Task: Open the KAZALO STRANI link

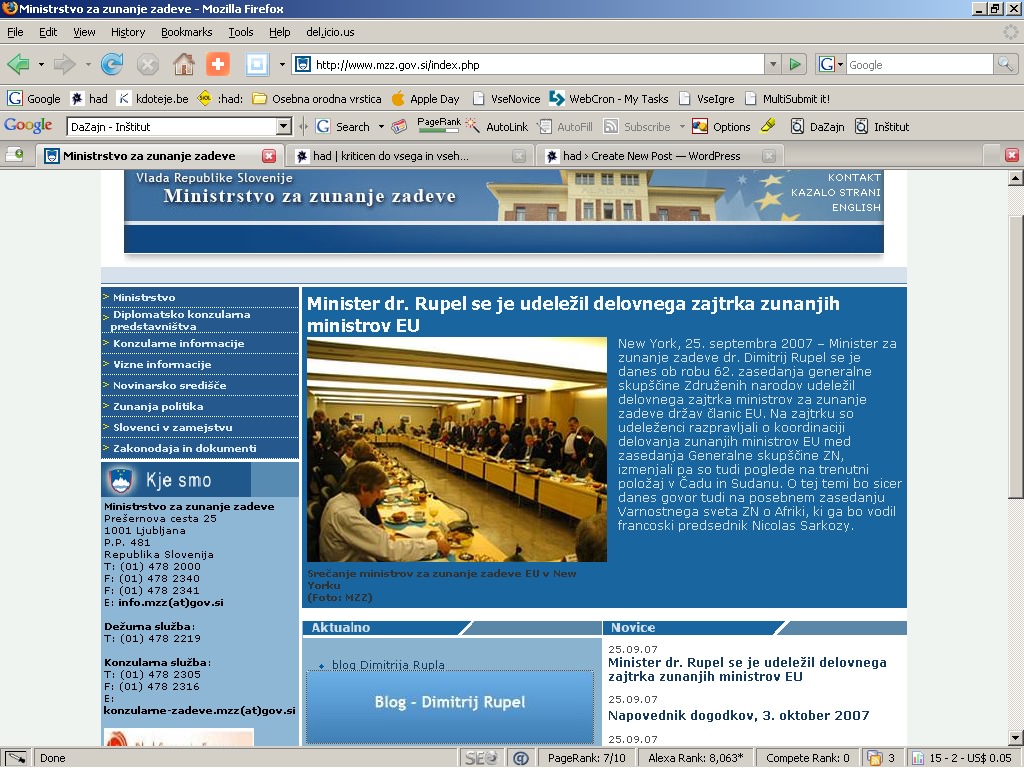Action: point(835,192)
